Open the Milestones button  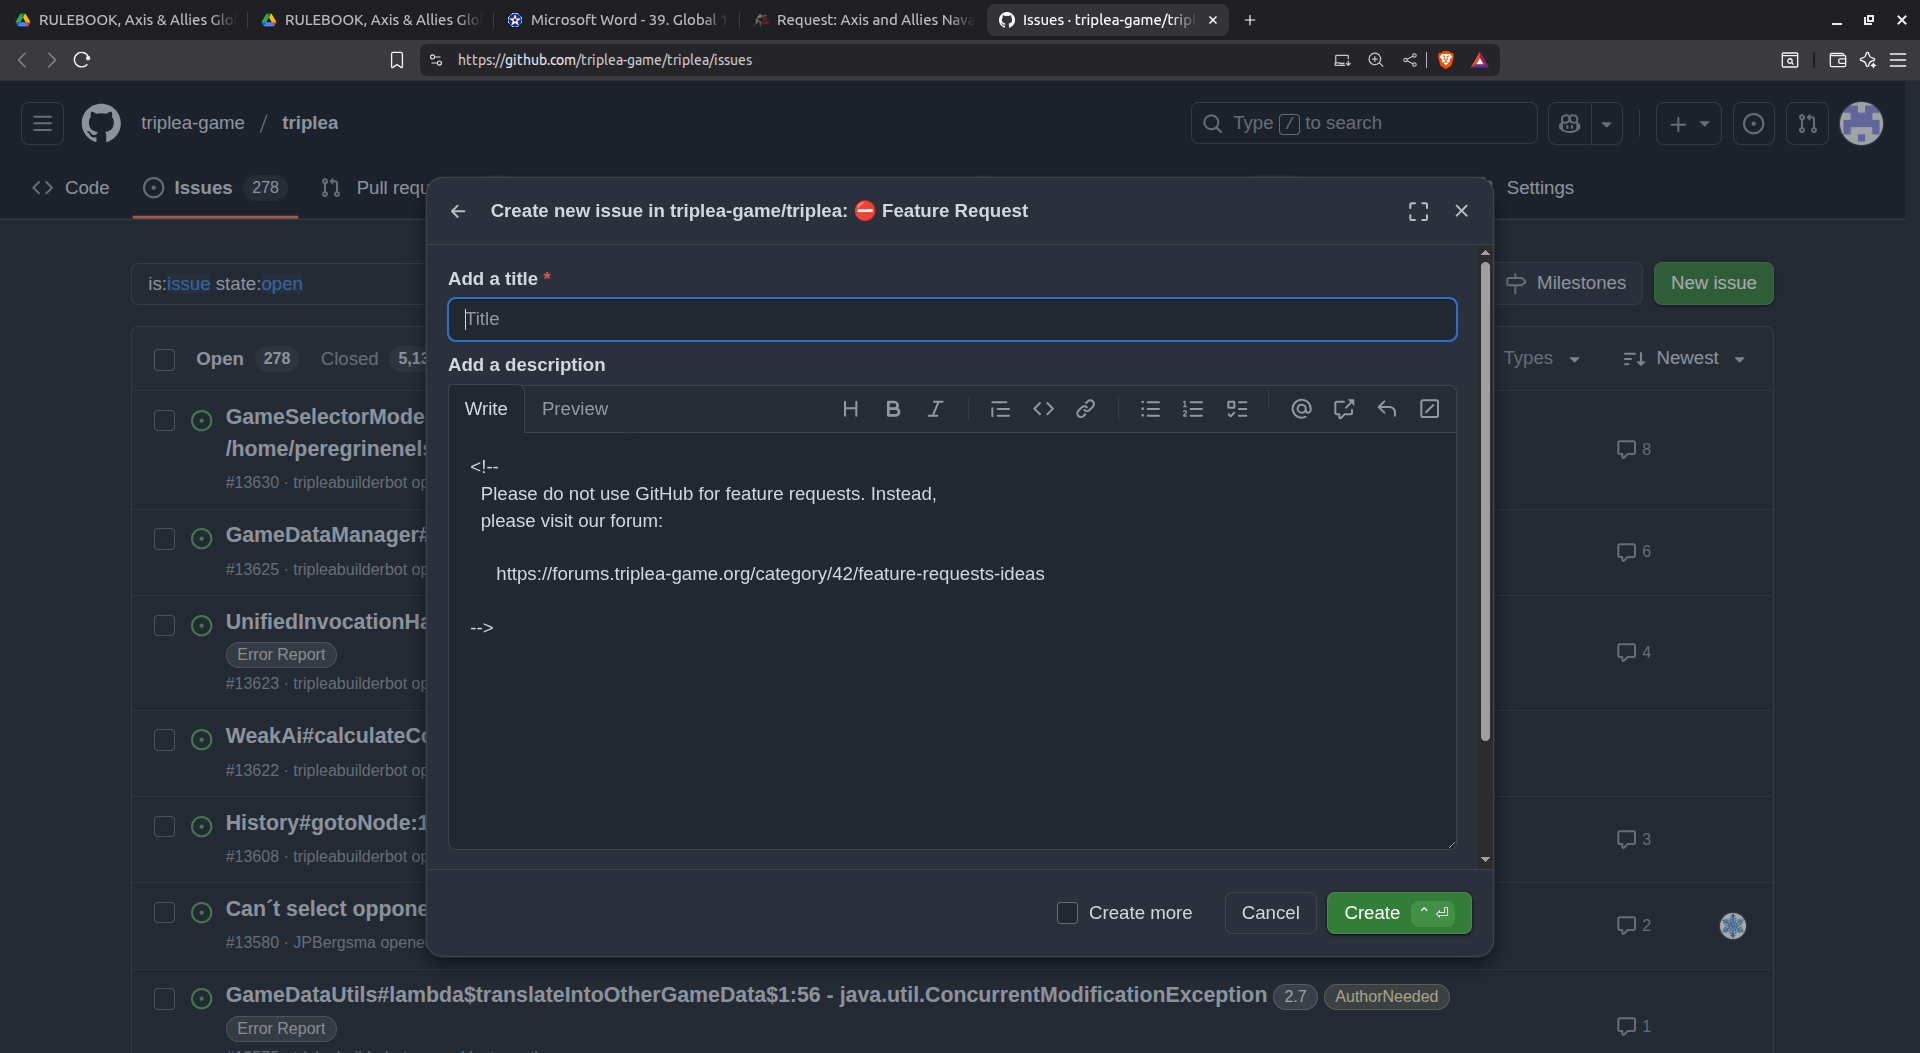pyautogui.click(x=1566, y=283)
